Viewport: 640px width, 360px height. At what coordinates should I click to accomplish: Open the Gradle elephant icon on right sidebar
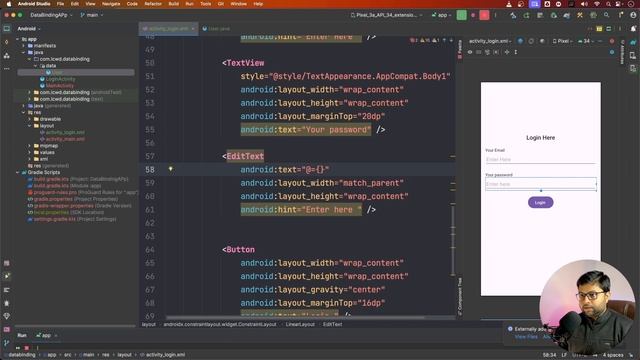click(633, 42)
